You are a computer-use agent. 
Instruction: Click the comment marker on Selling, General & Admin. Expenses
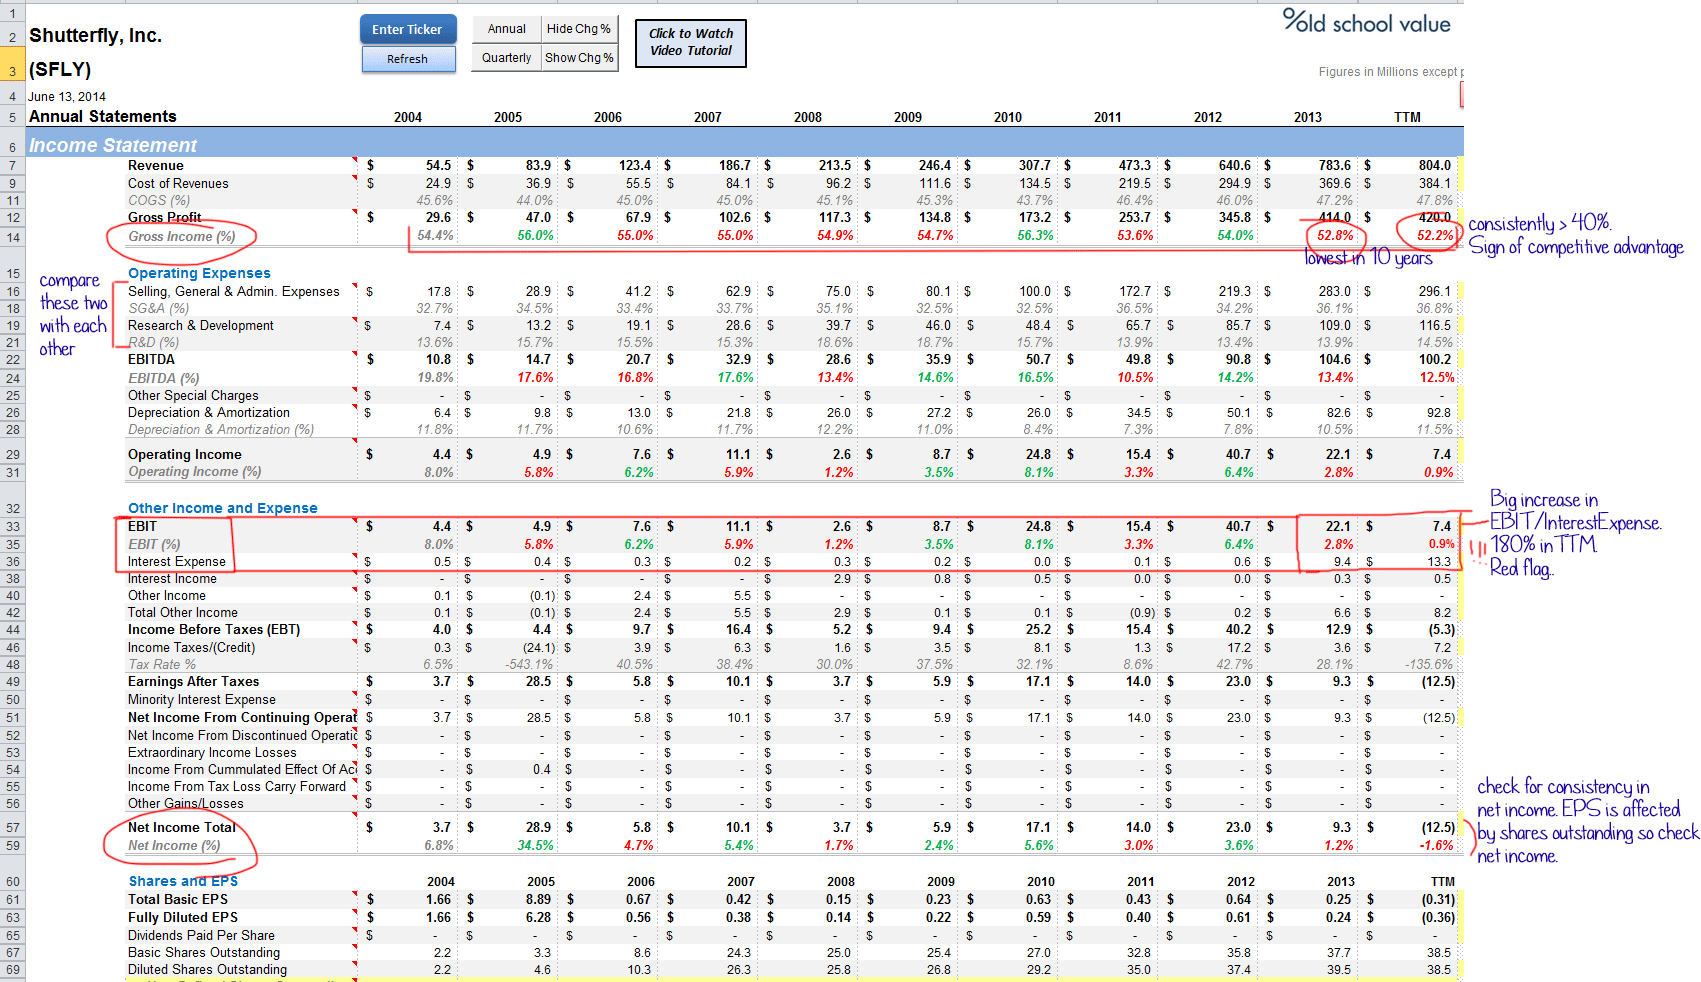(356, 286)
